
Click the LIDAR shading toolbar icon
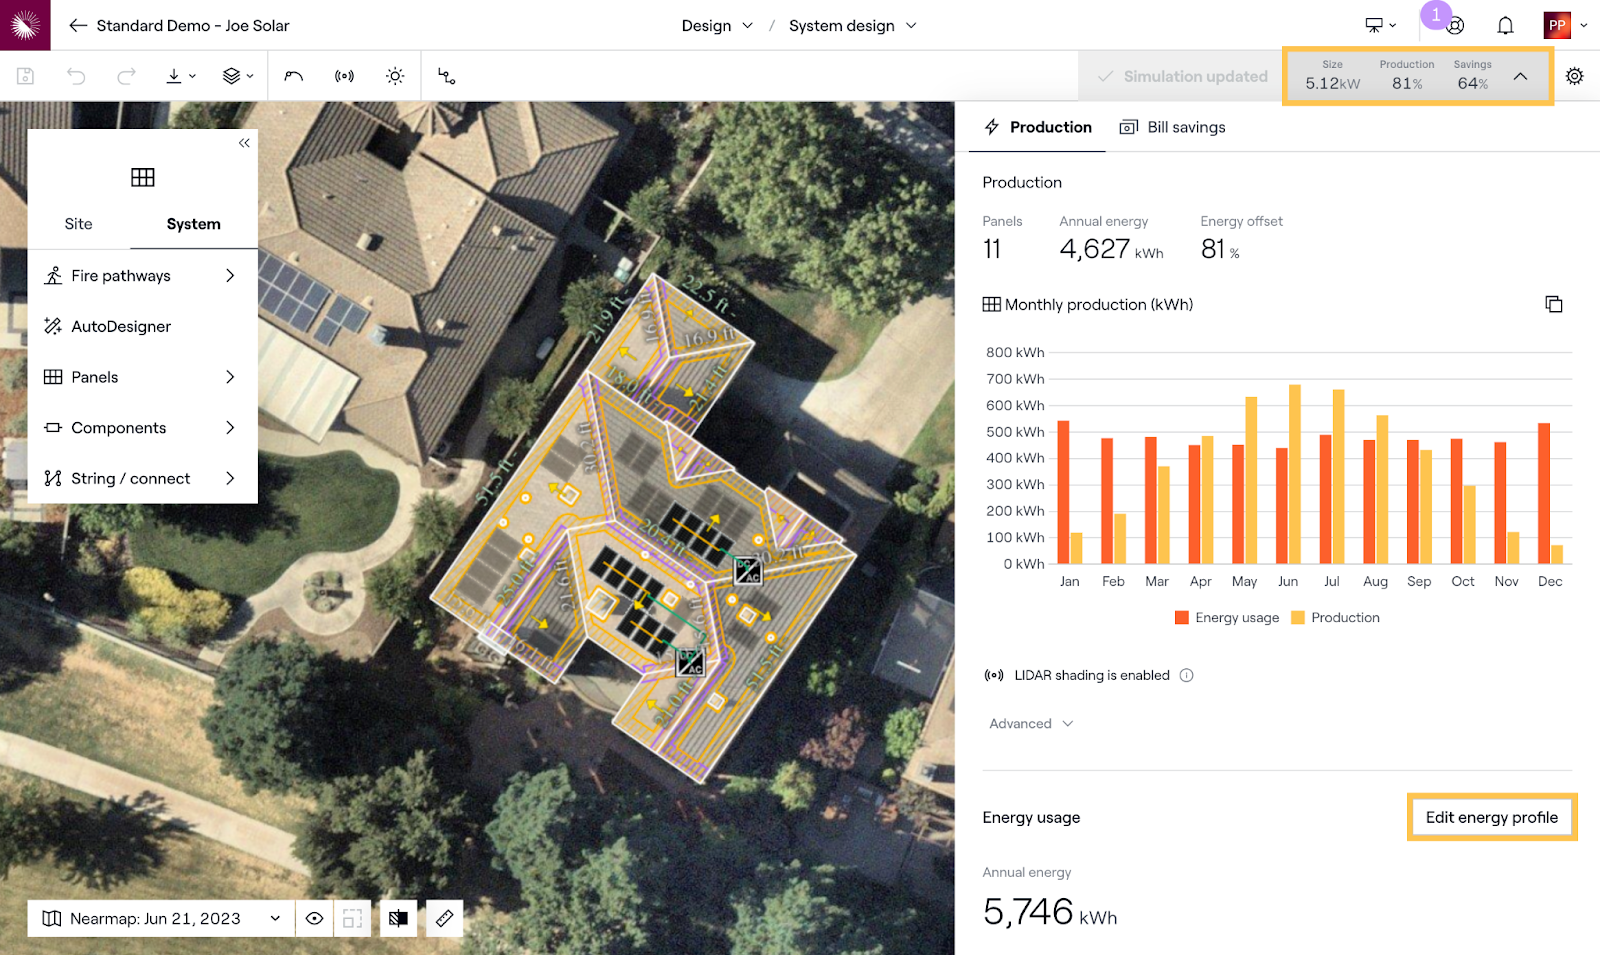click(344, 76)
